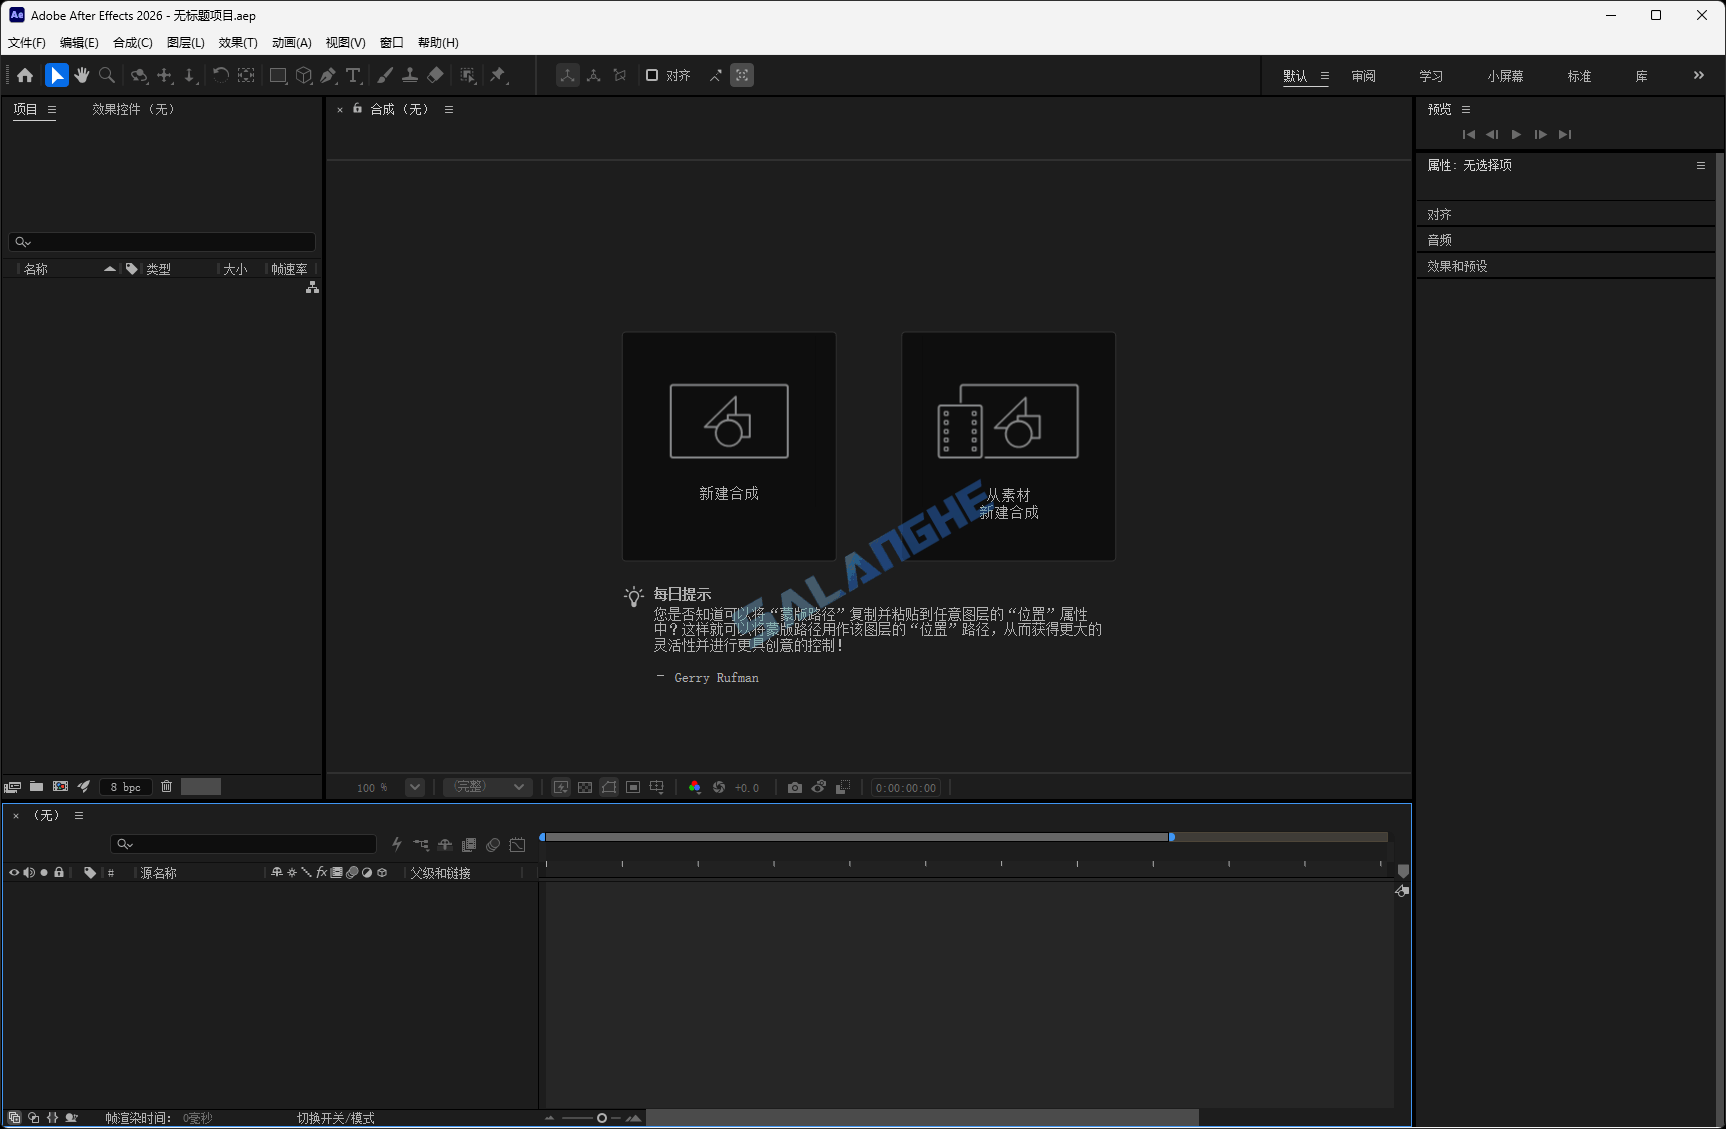Click the 新建合成 card
The height and width of the screenshot is (1129, 1726).
click(729, 446)
